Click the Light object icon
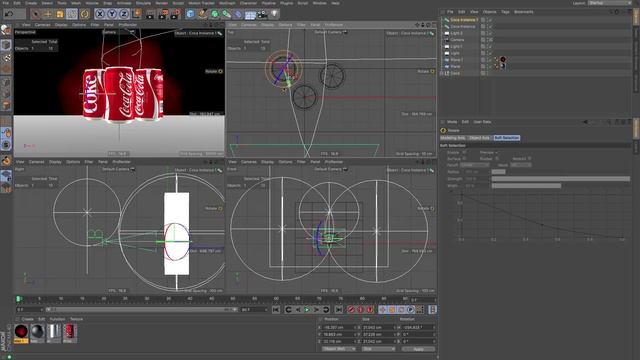The width and height of the screenshot is (640, 360). (x=274, y=14)
